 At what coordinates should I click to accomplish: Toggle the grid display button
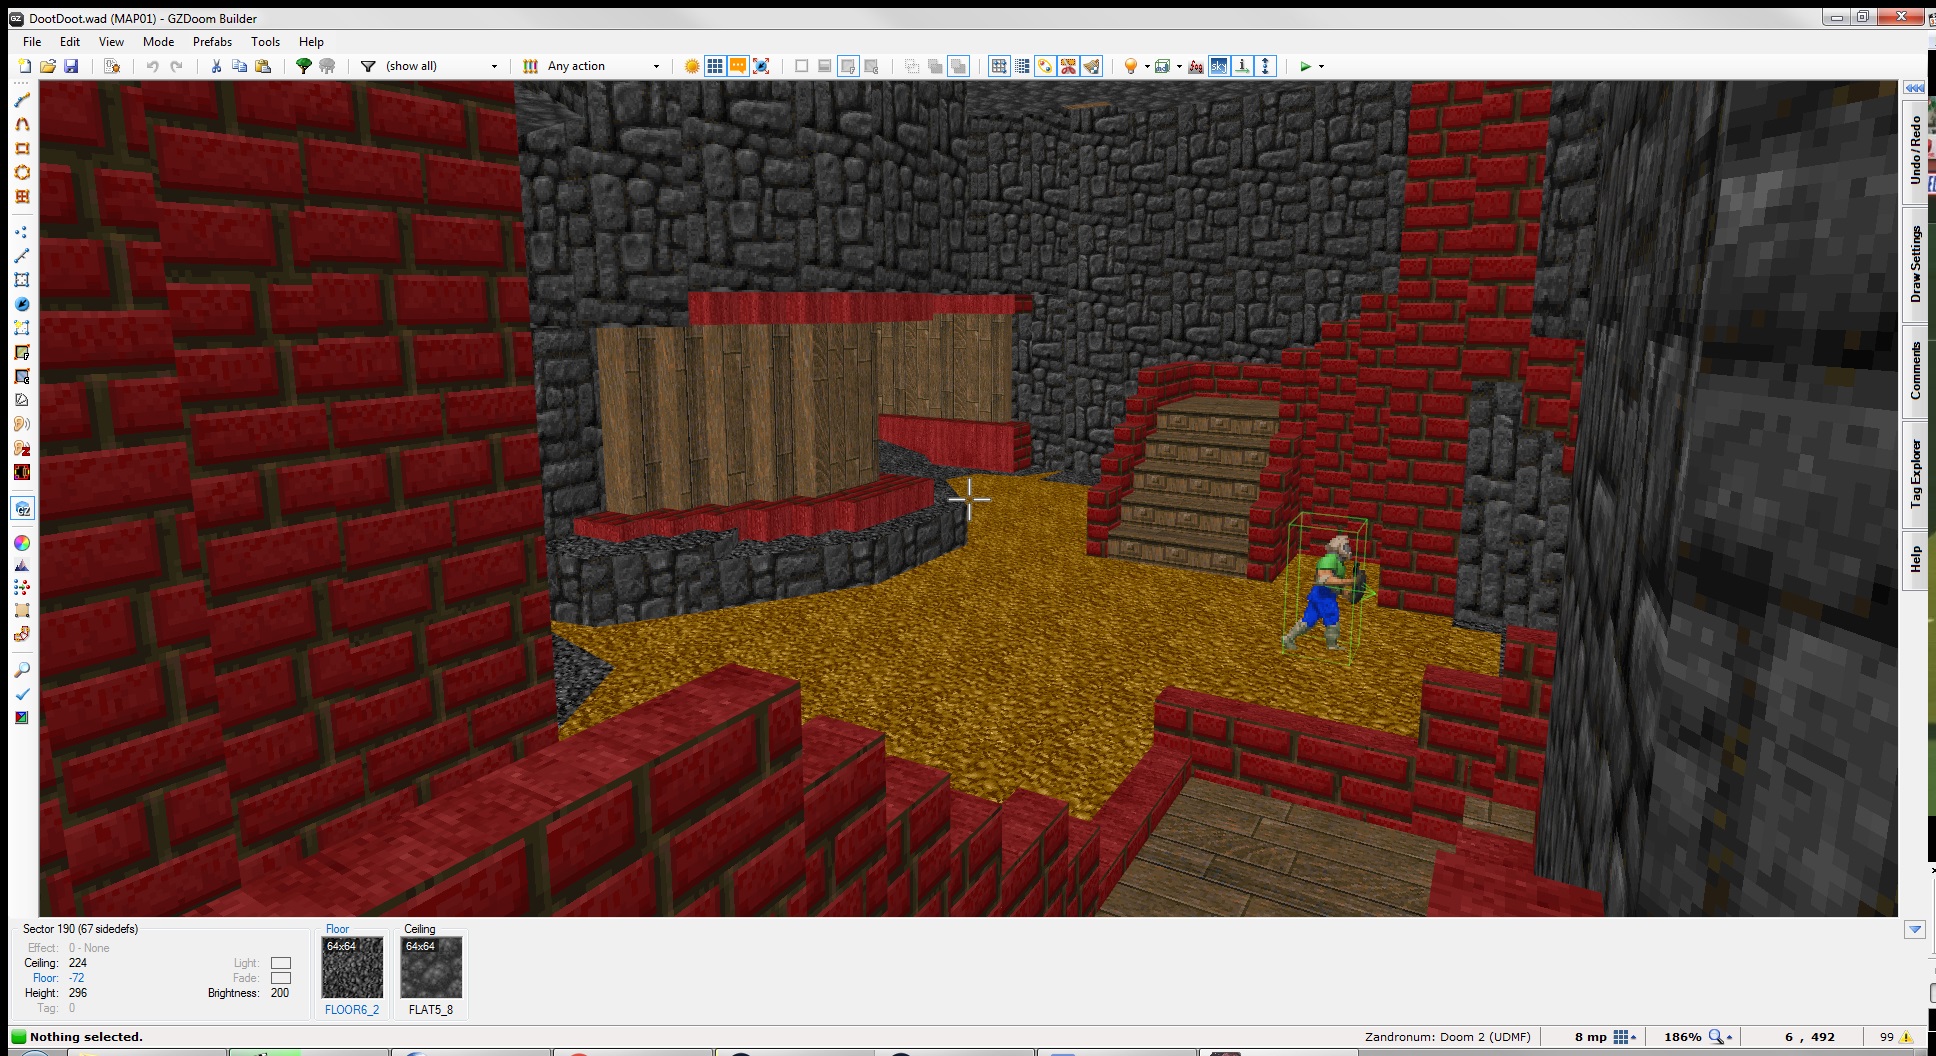[715, 66]
